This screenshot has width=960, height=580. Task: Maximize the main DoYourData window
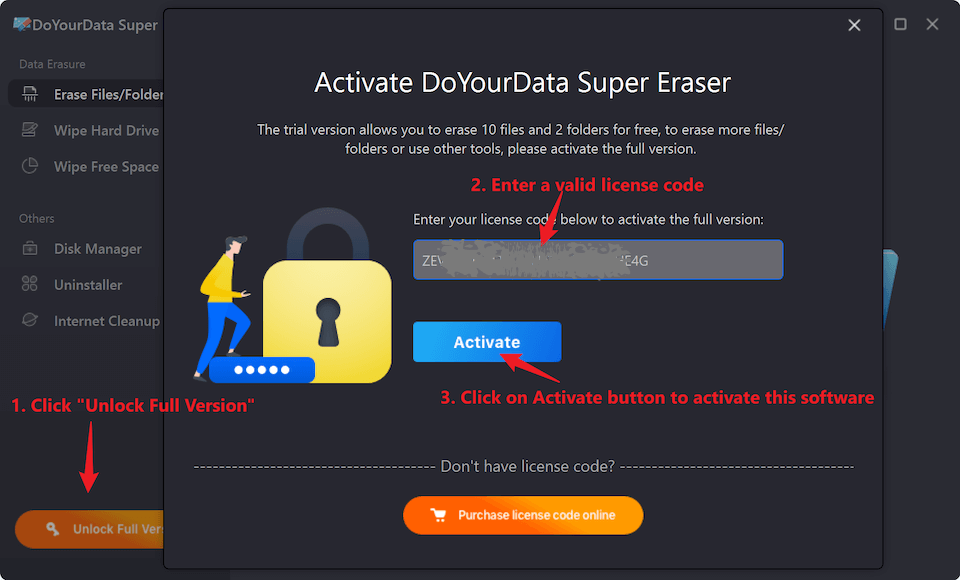click(900, 24)
